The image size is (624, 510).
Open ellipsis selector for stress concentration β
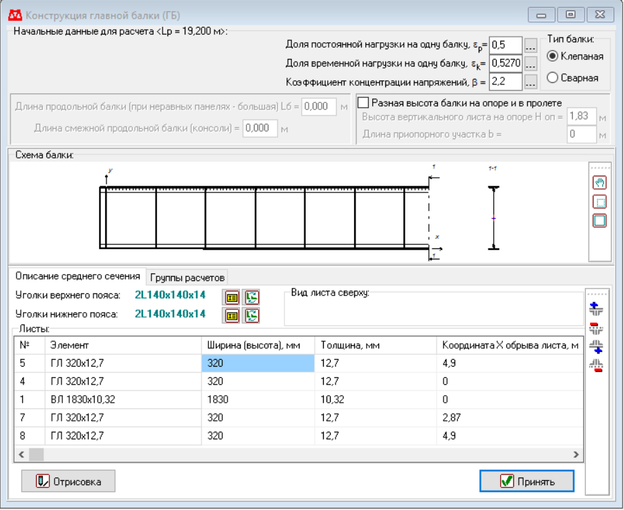click(x=531, y=79)
